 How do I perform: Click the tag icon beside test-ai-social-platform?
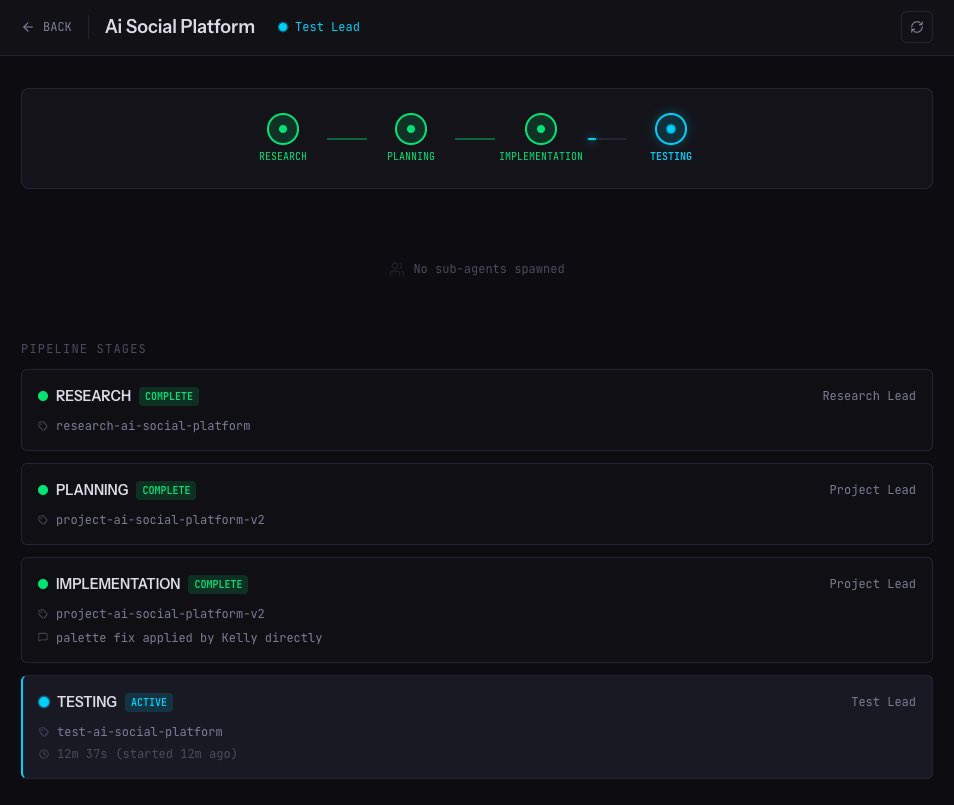[x=44, y=732]
